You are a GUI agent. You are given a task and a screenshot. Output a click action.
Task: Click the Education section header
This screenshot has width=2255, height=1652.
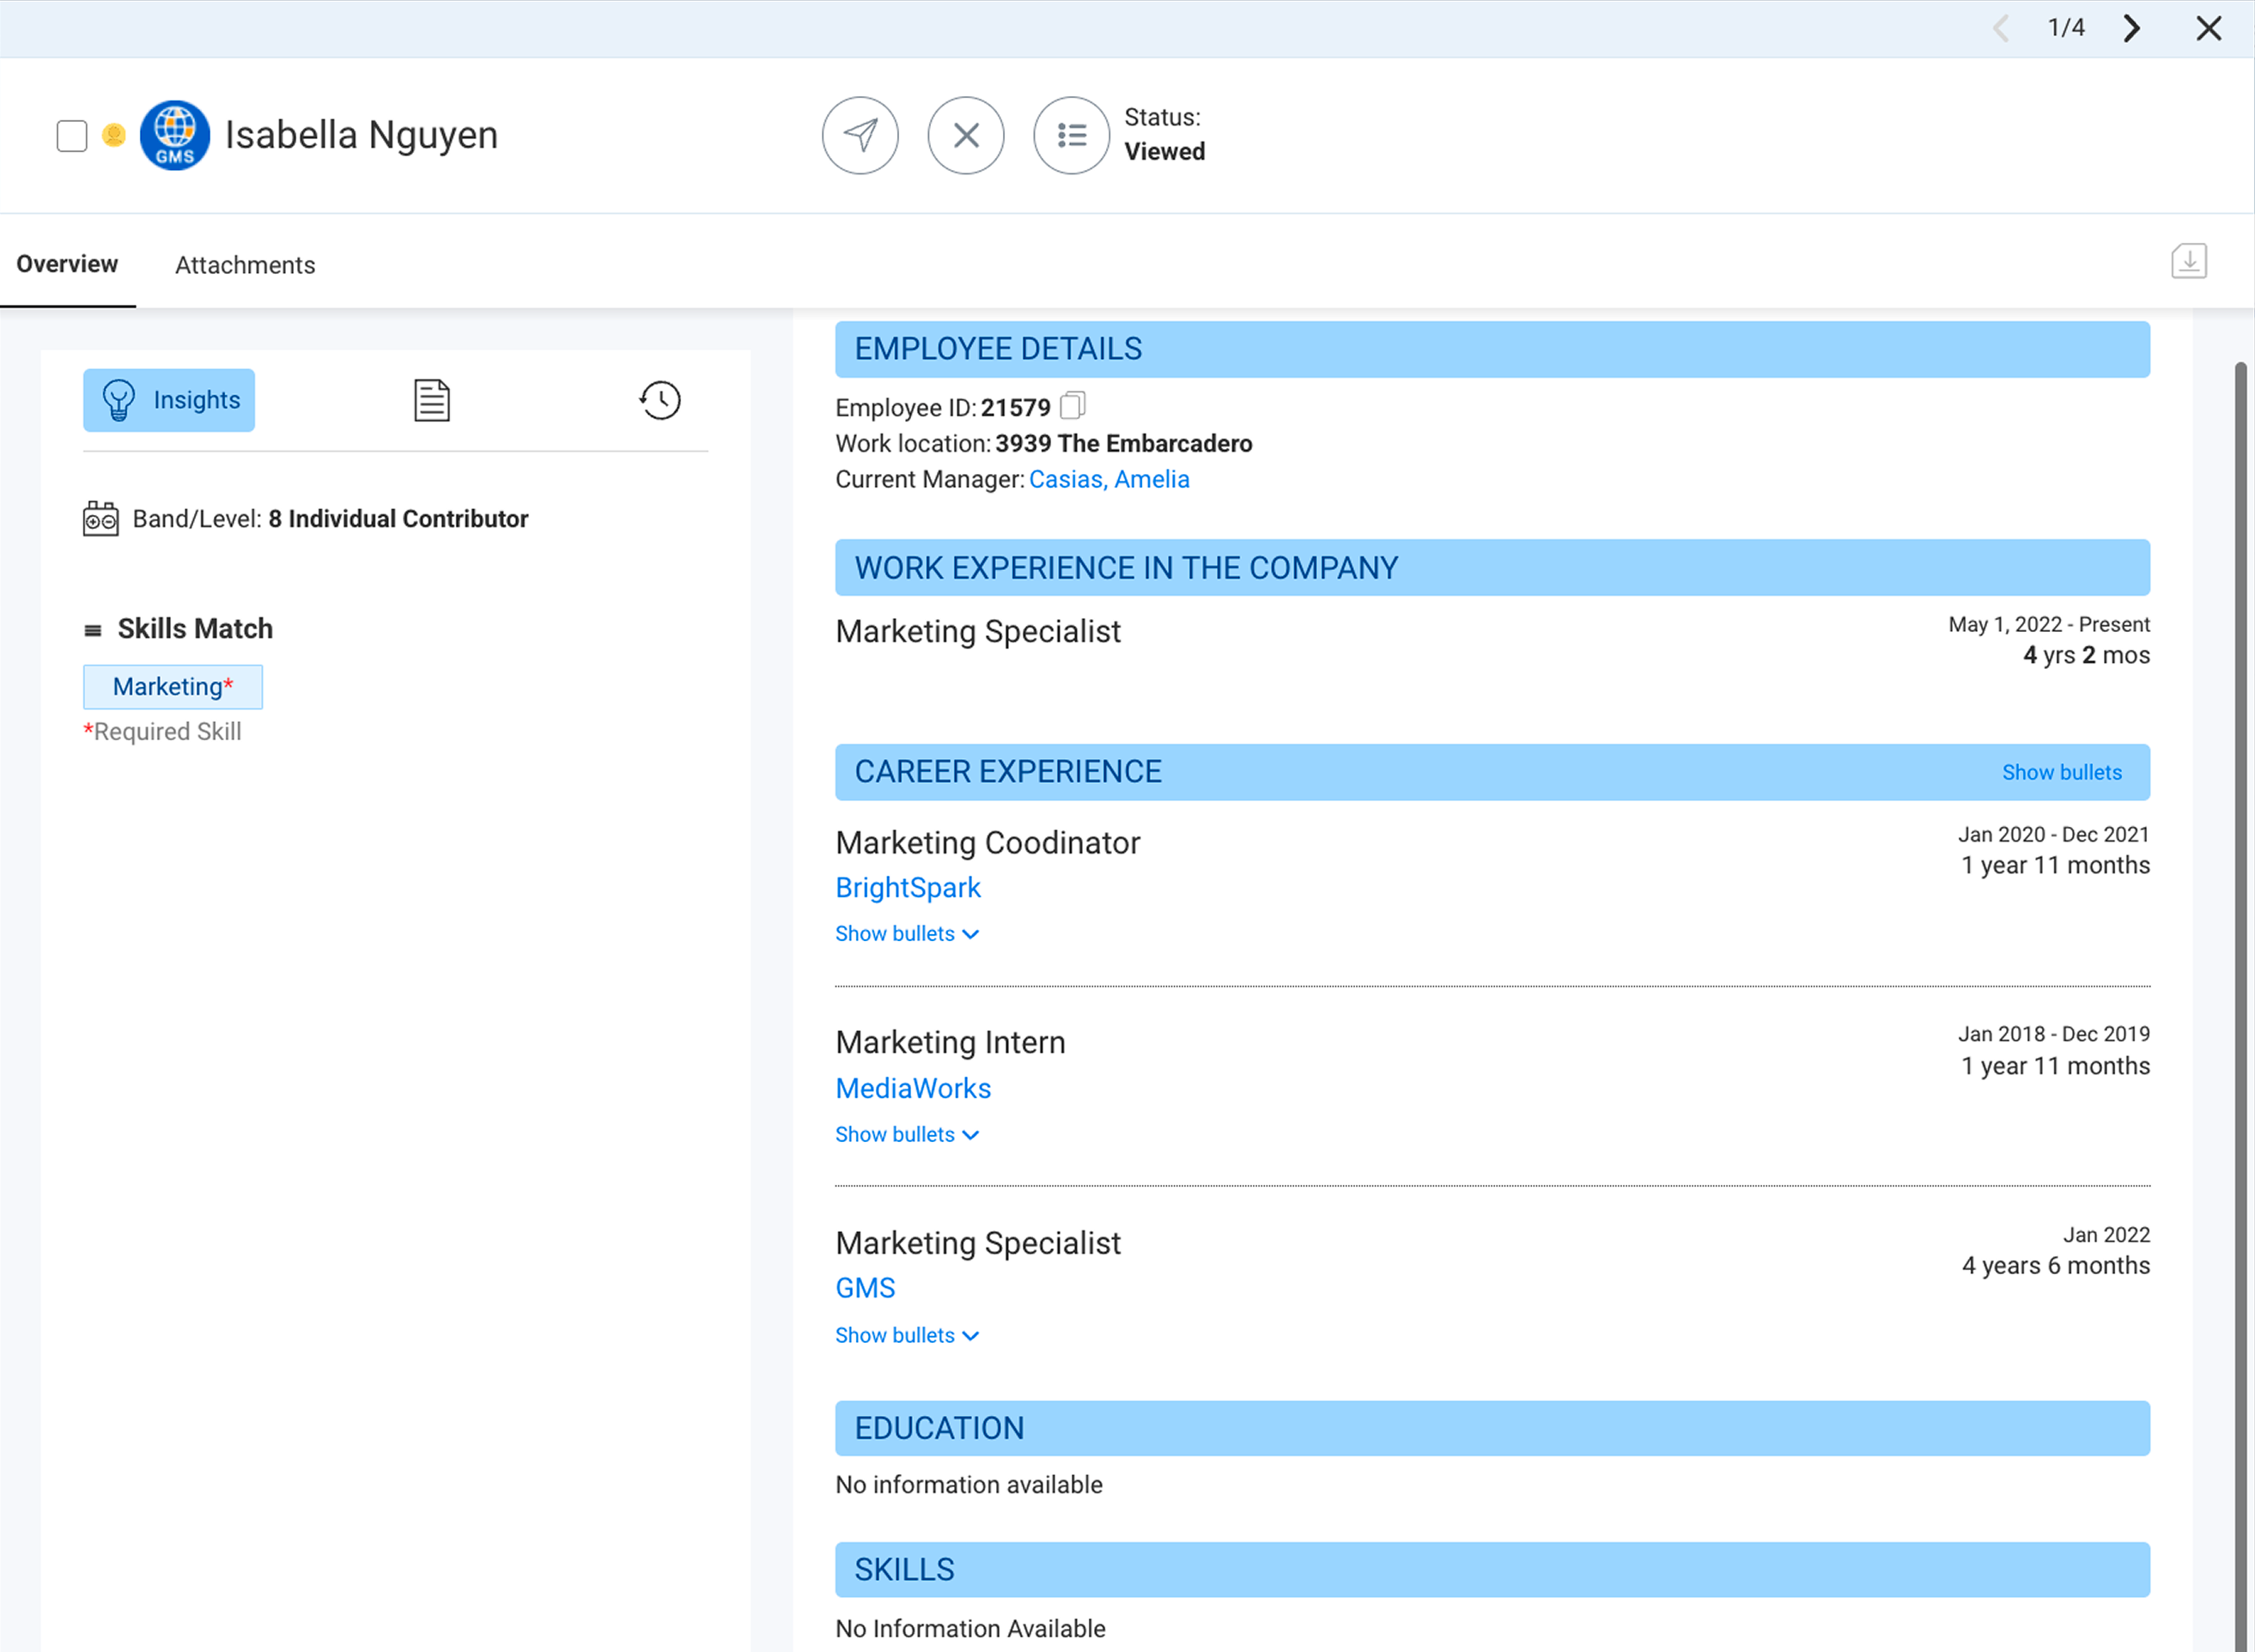(x=1492, y=1428)
